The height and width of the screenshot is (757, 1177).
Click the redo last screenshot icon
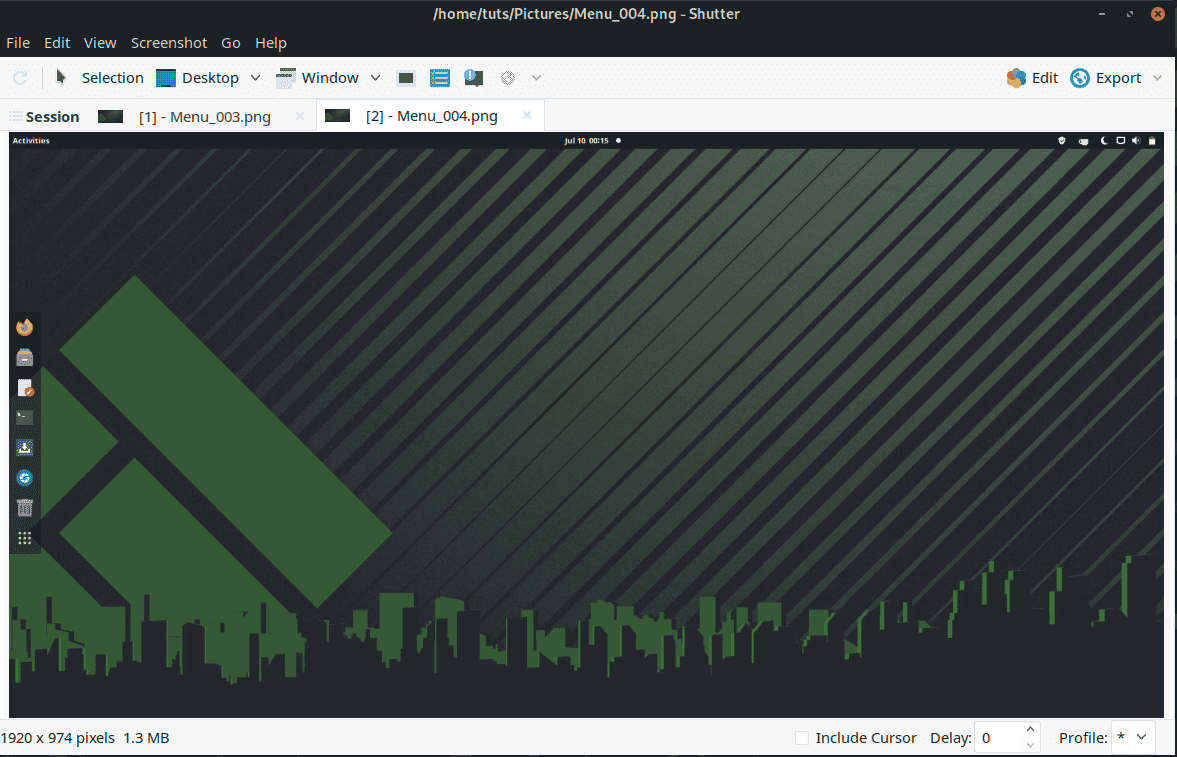[x=20, y=78]
